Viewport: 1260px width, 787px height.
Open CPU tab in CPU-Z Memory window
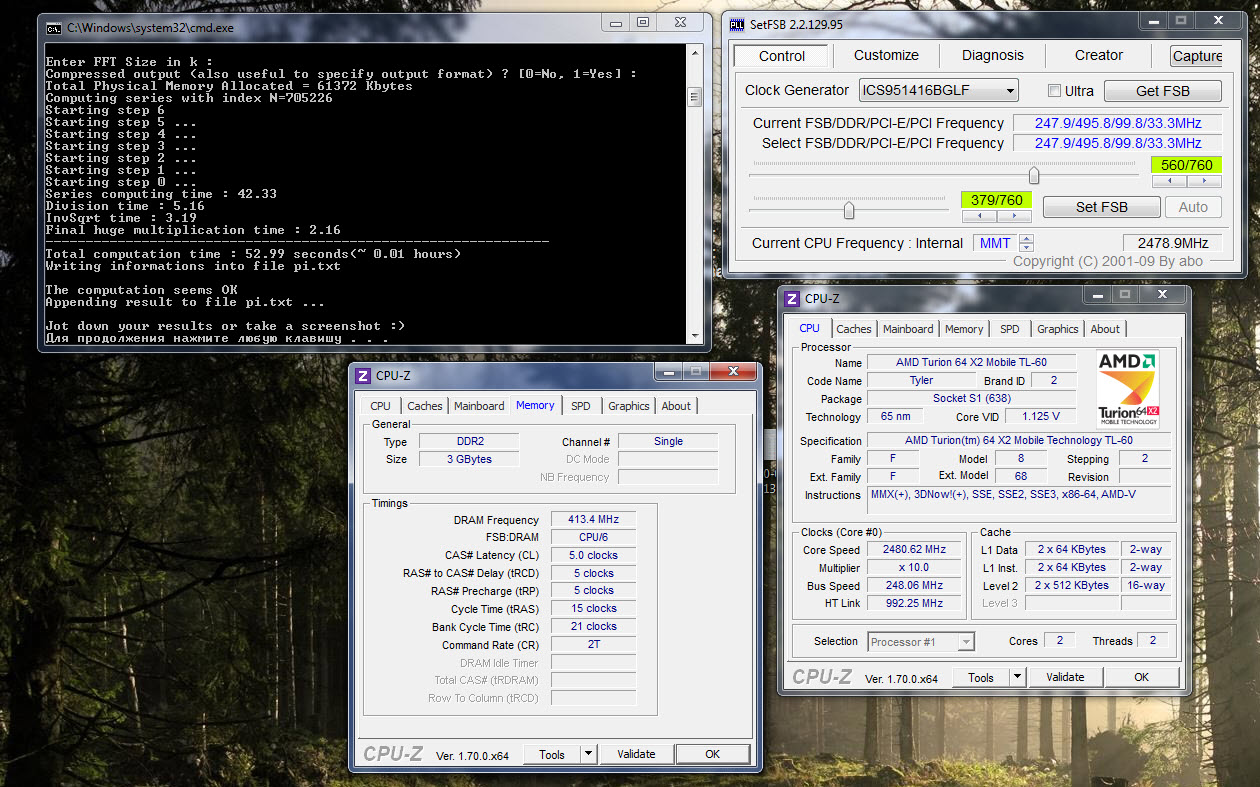coord(380,406)
